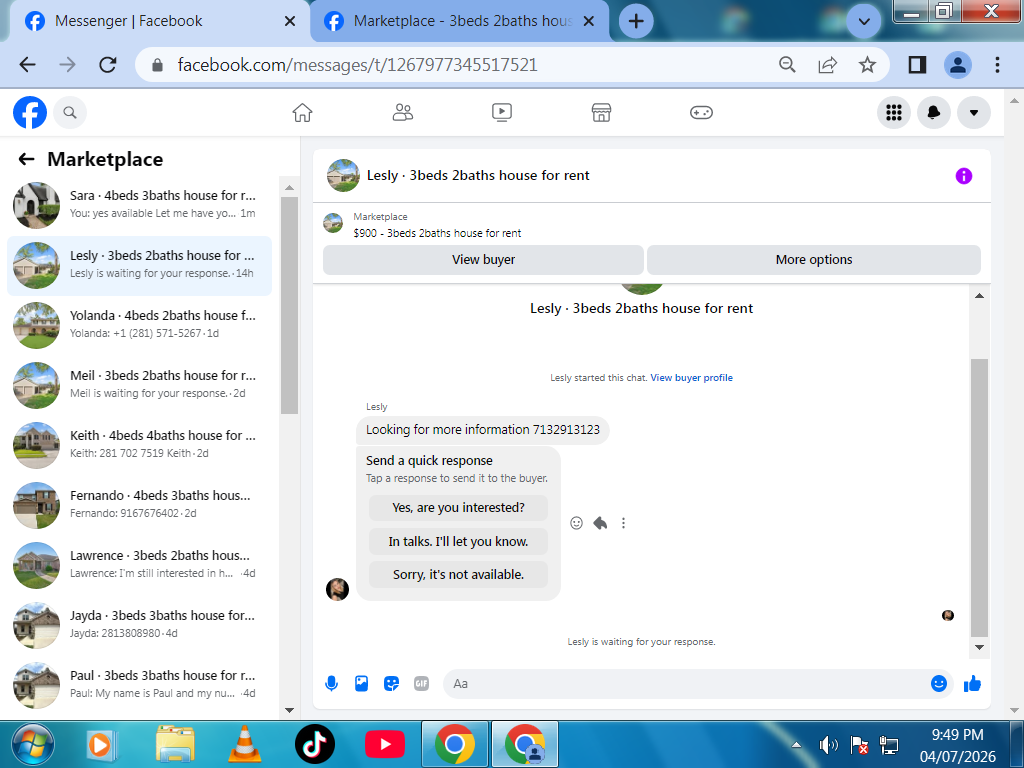The image size is (1024, 768).
Task: Open a new browser tab
Action: tap(636, 22)
